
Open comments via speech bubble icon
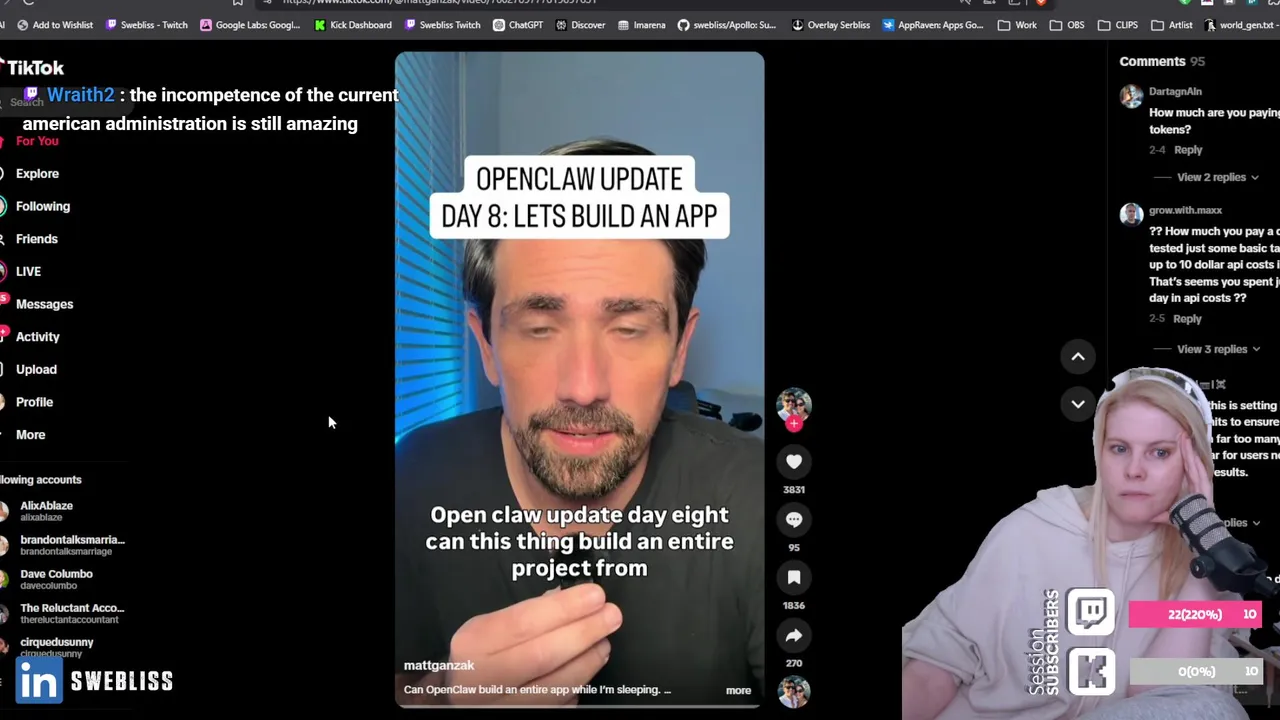pos(794,520)
